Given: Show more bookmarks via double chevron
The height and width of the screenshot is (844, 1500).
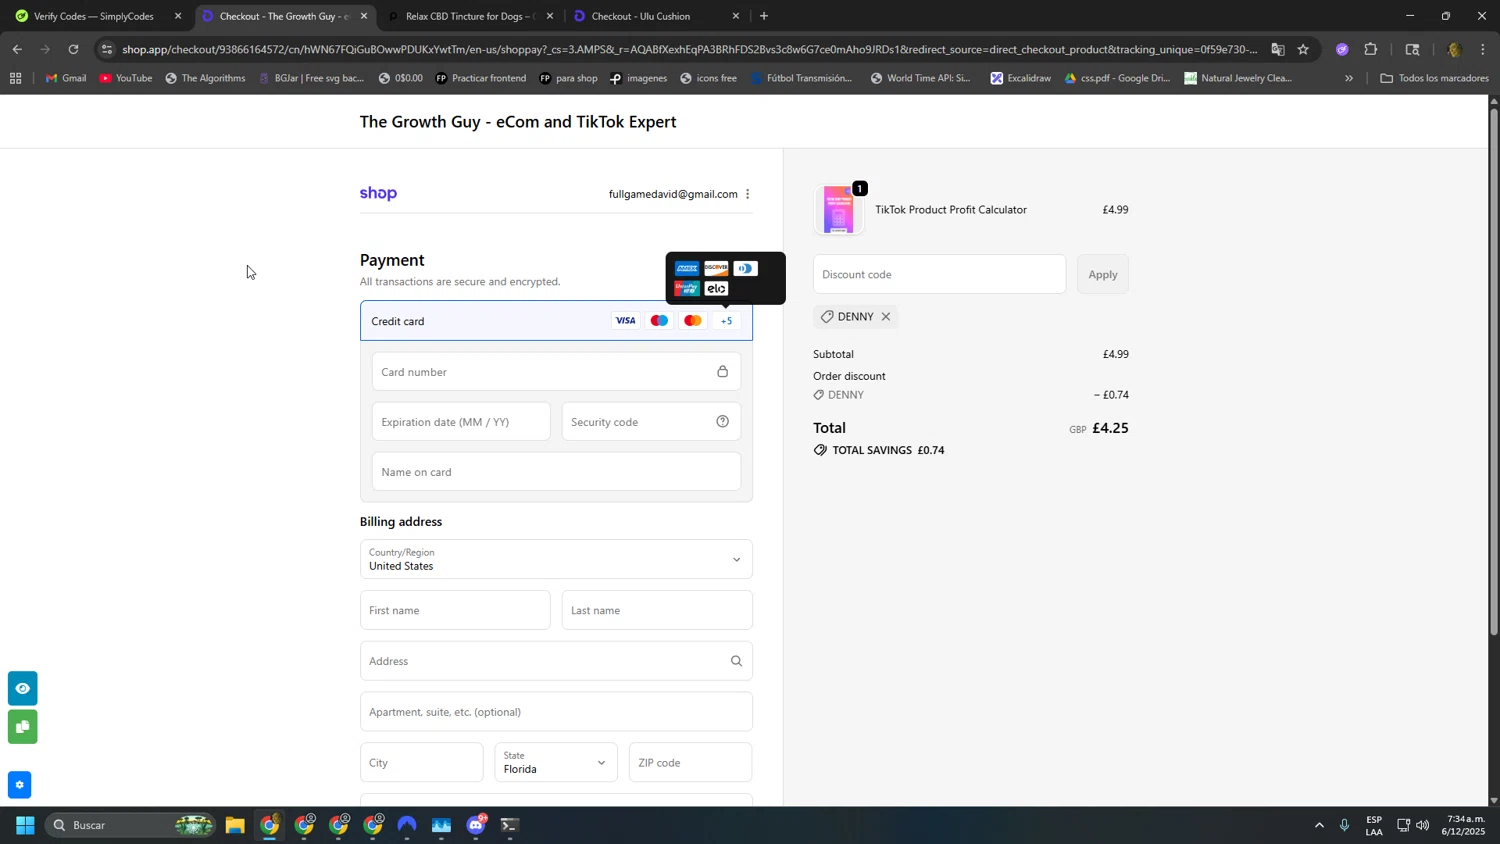Looking at the screenshot, I should [x=1349, y=78].
